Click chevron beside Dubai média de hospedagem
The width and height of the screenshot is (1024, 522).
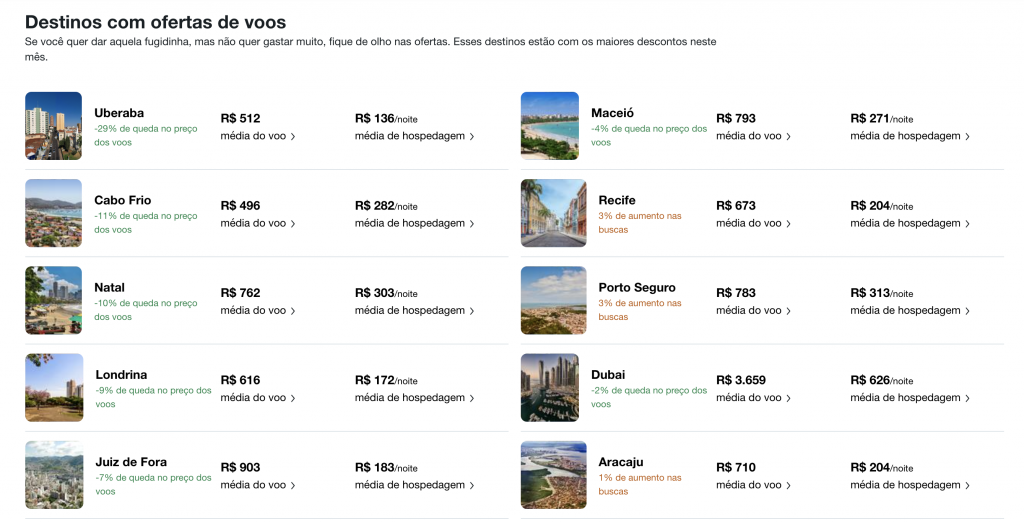pyautogui.click(x=967, y=398)
